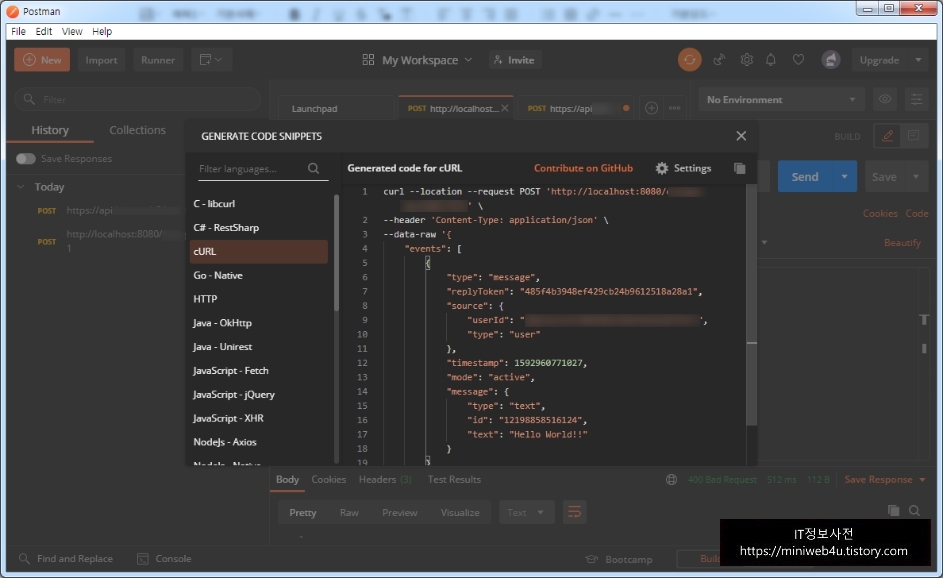Open the new tab plus icon
Viewport: 943px width, 578px height.
coord(651,108)
